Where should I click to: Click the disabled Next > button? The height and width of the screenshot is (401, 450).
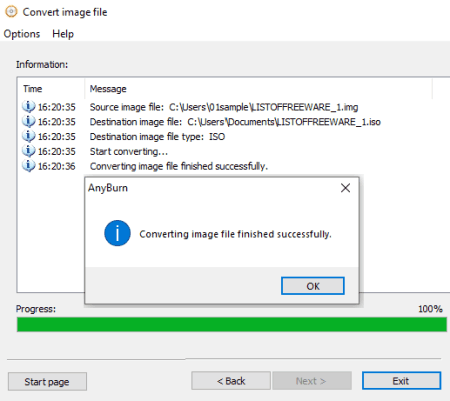312,381
